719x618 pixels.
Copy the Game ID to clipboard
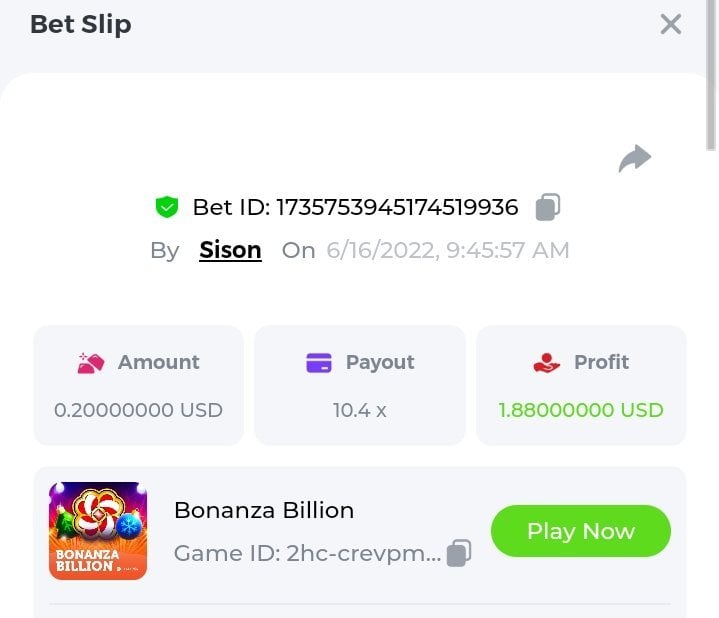click(x=459, y=553)
